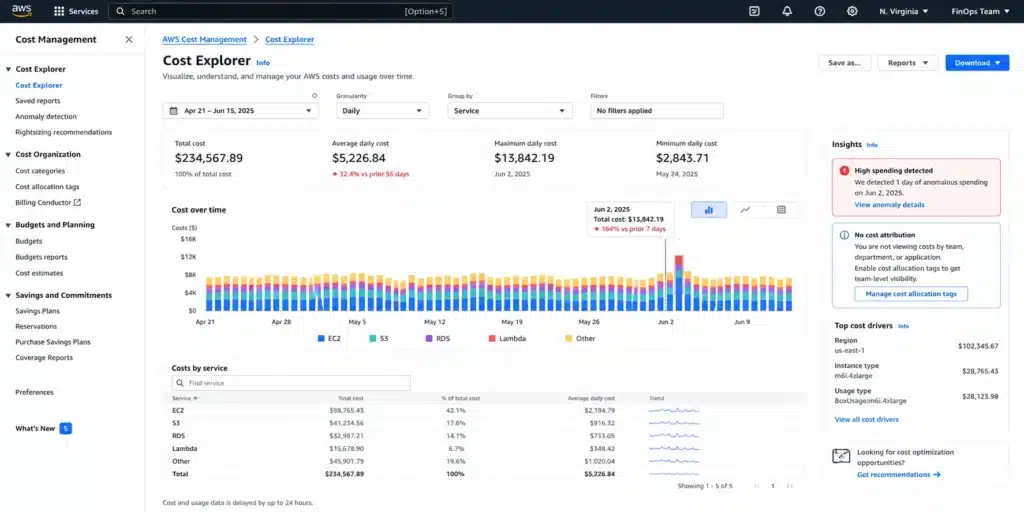1024x512 pixels.
Task: Switch to line chart view
Action: (745, 210)
